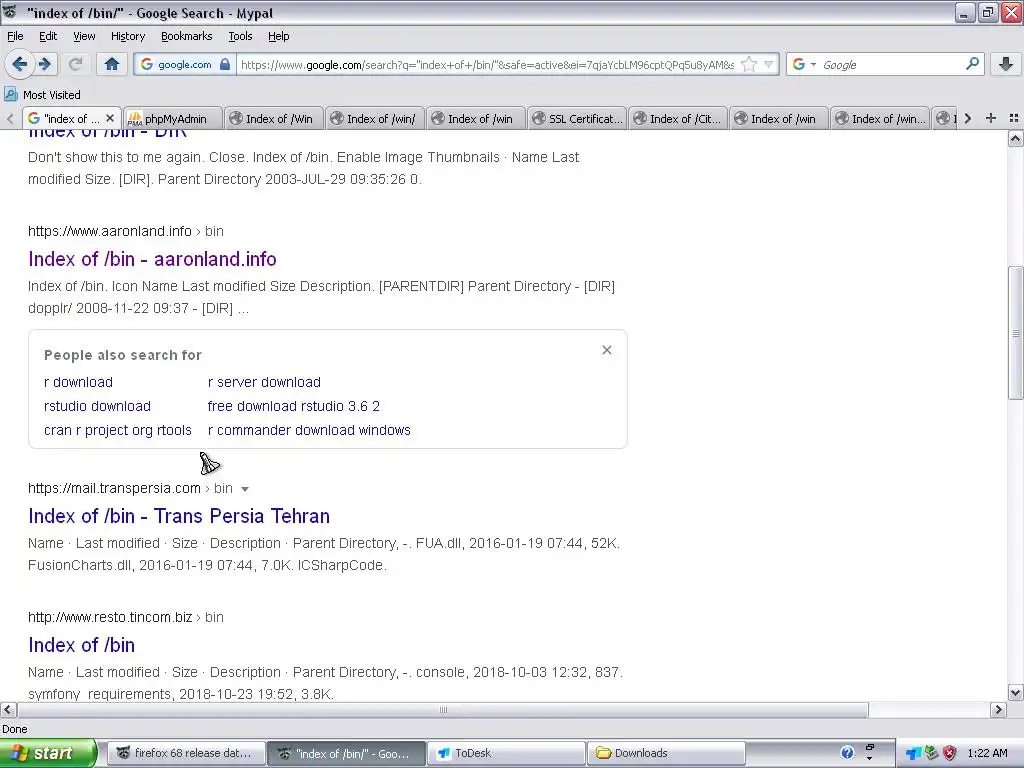Click the ToDesk tray icon
The width and height of the screenshot is (1024, 768).
point(913,754)
